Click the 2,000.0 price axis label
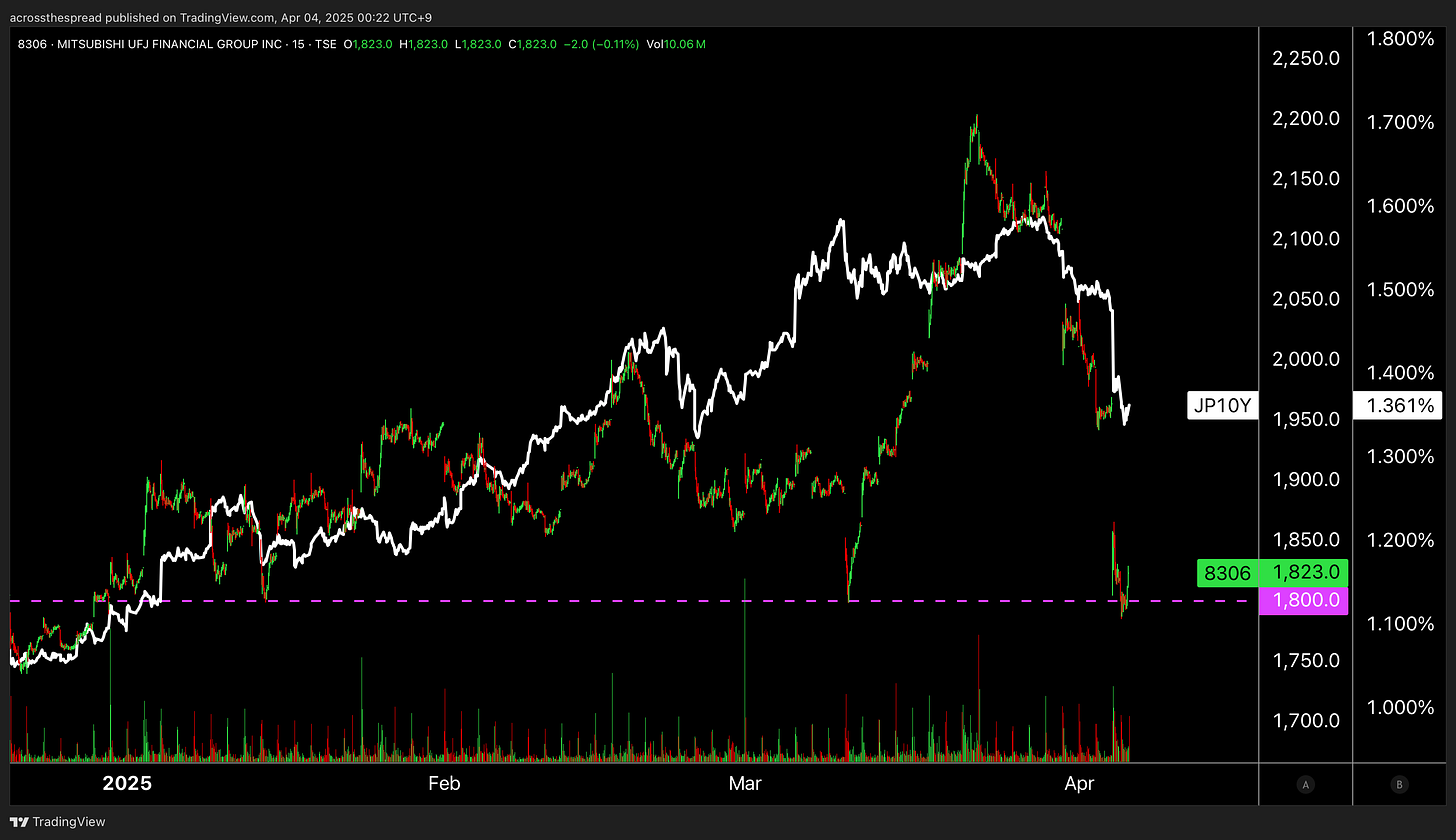Image resolution: width=1456 pixels, height=840 pixels. pos(1305,358)
